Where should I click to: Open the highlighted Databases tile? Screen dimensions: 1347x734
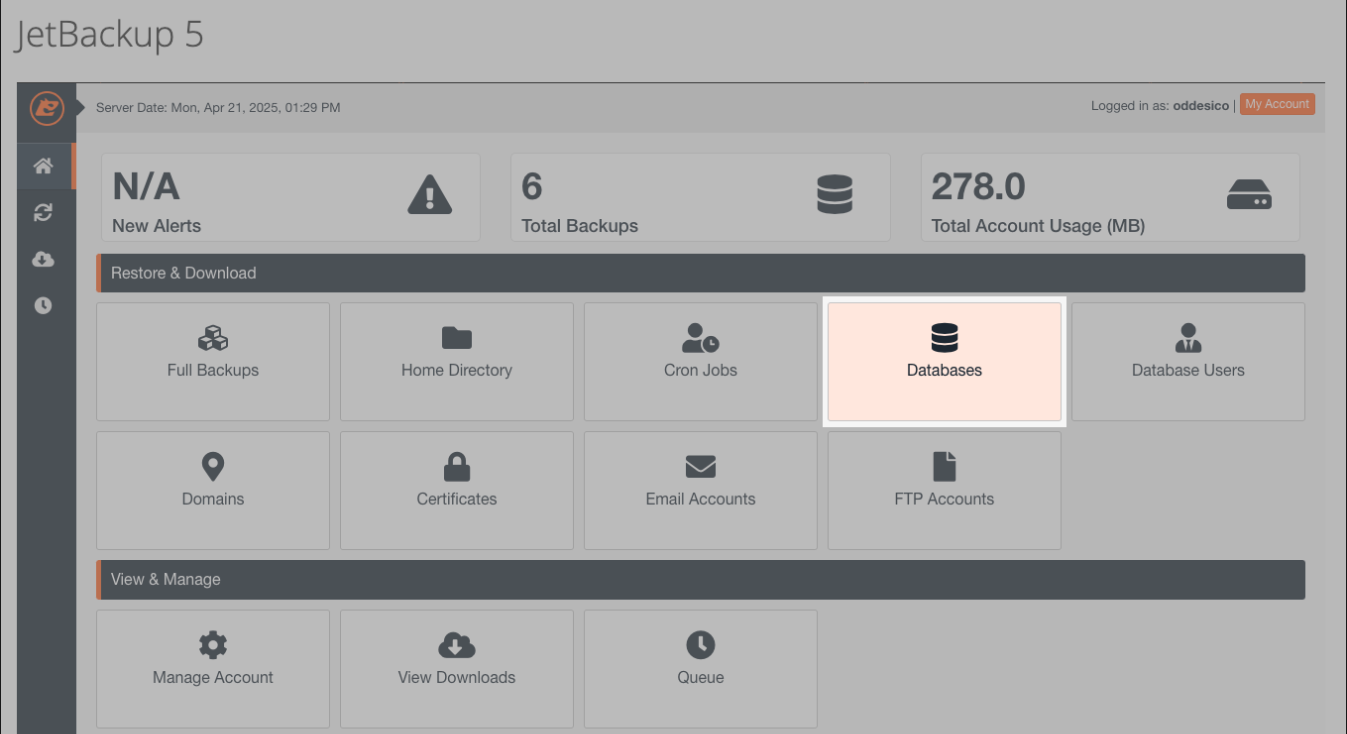click(x=945, y=362)
